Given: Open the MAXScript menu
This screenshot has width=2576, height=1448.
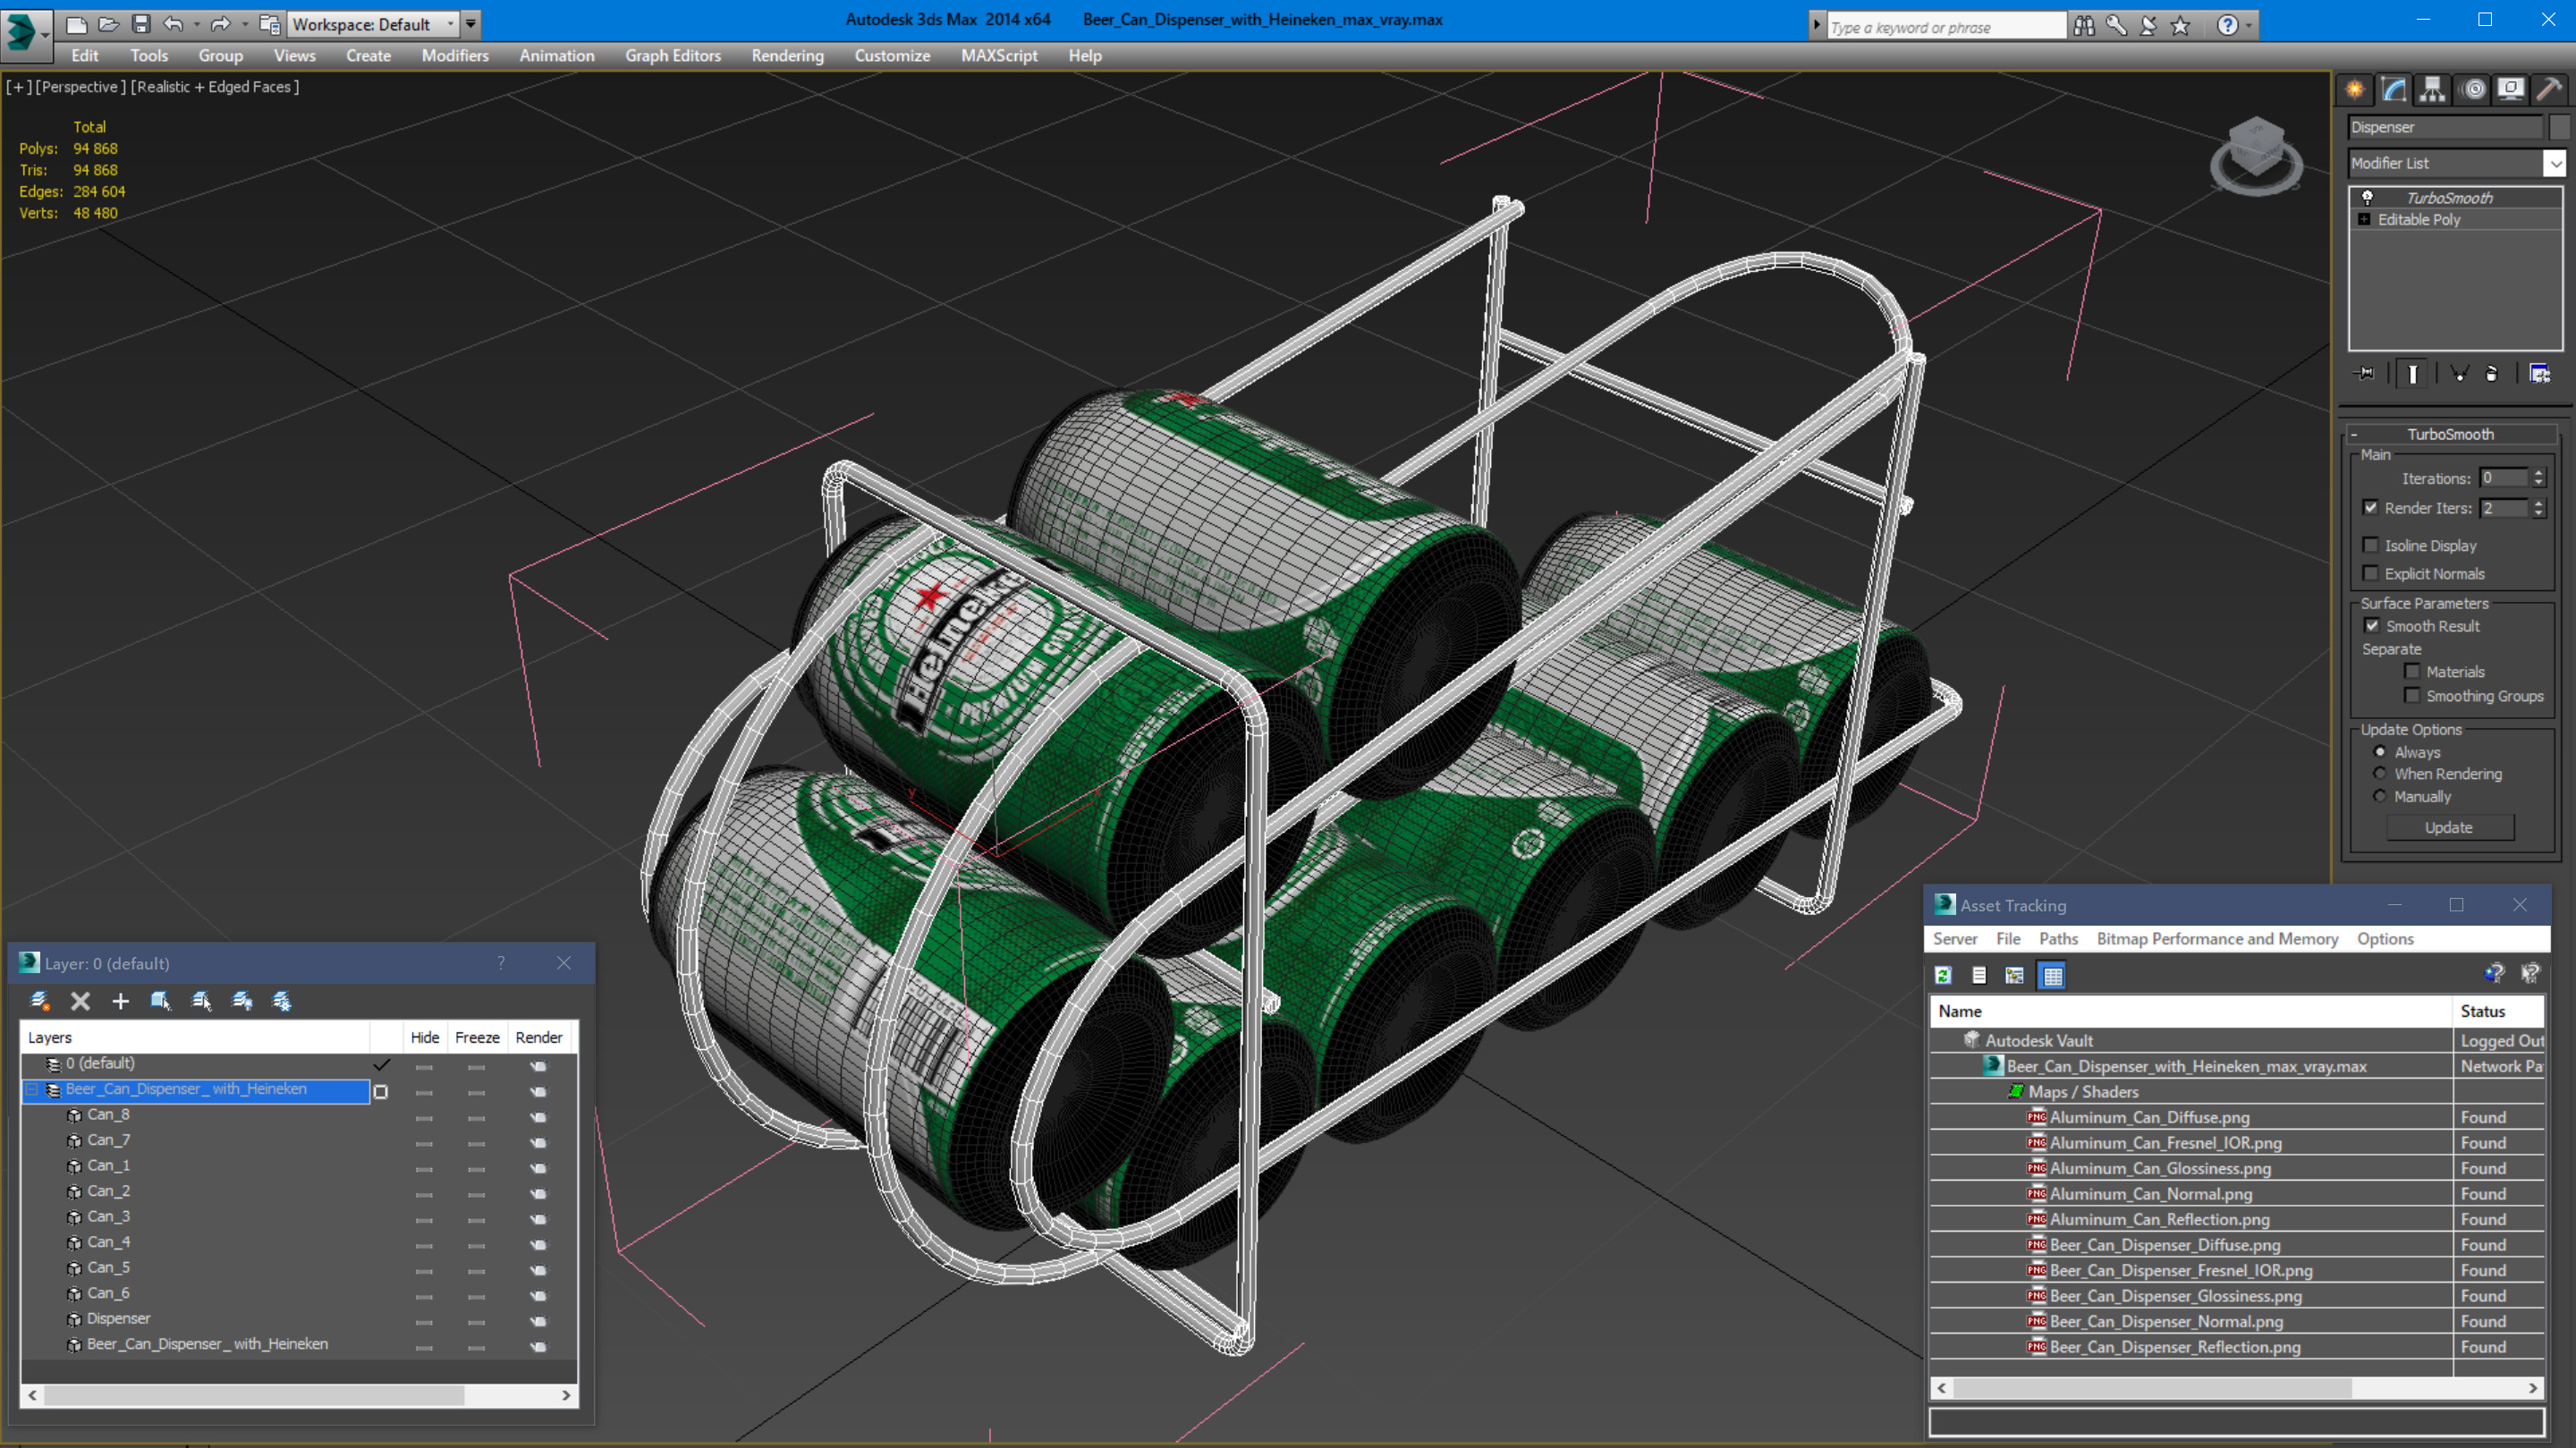Looking at the screenshot, I should [998, 56].
